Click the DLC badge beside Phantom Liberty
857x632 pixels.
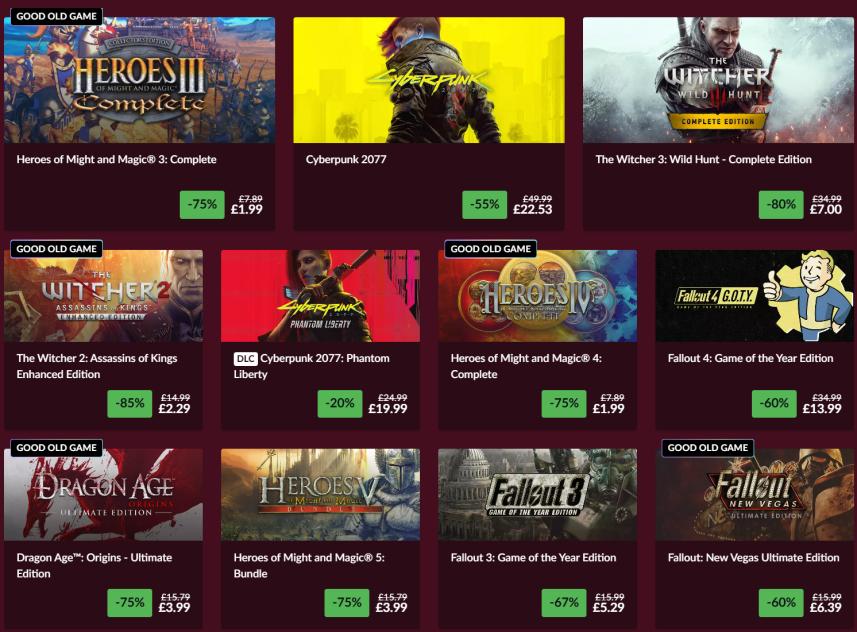(245, 358)
